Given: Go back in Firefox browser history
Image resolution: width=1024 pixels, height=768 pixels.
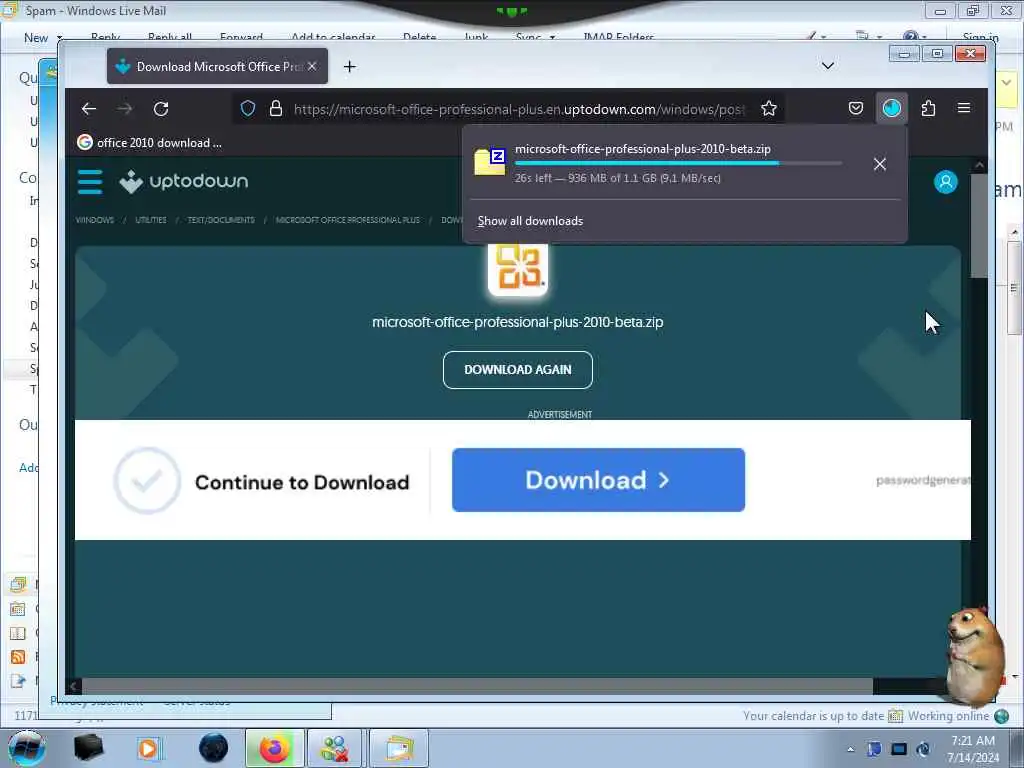Looking at the screenshot, I should pyautogui.click(x=89, y=109).
